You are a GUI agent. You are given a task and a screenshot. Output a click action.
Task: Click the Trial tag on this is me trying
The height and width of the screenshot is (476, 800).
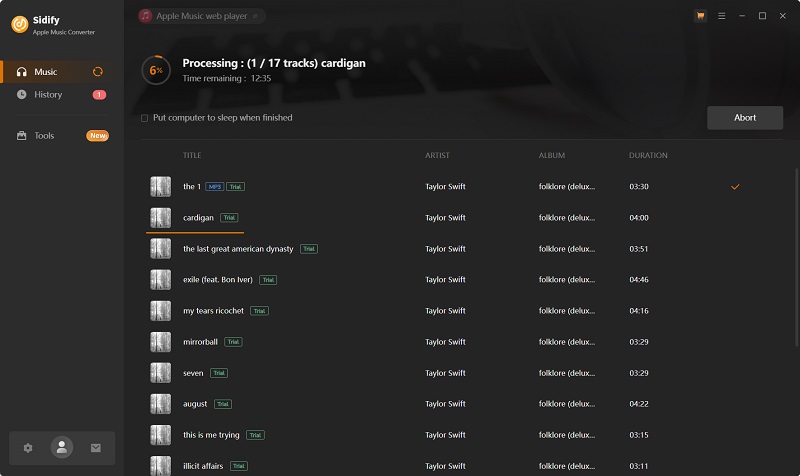(x=255, y=435)
